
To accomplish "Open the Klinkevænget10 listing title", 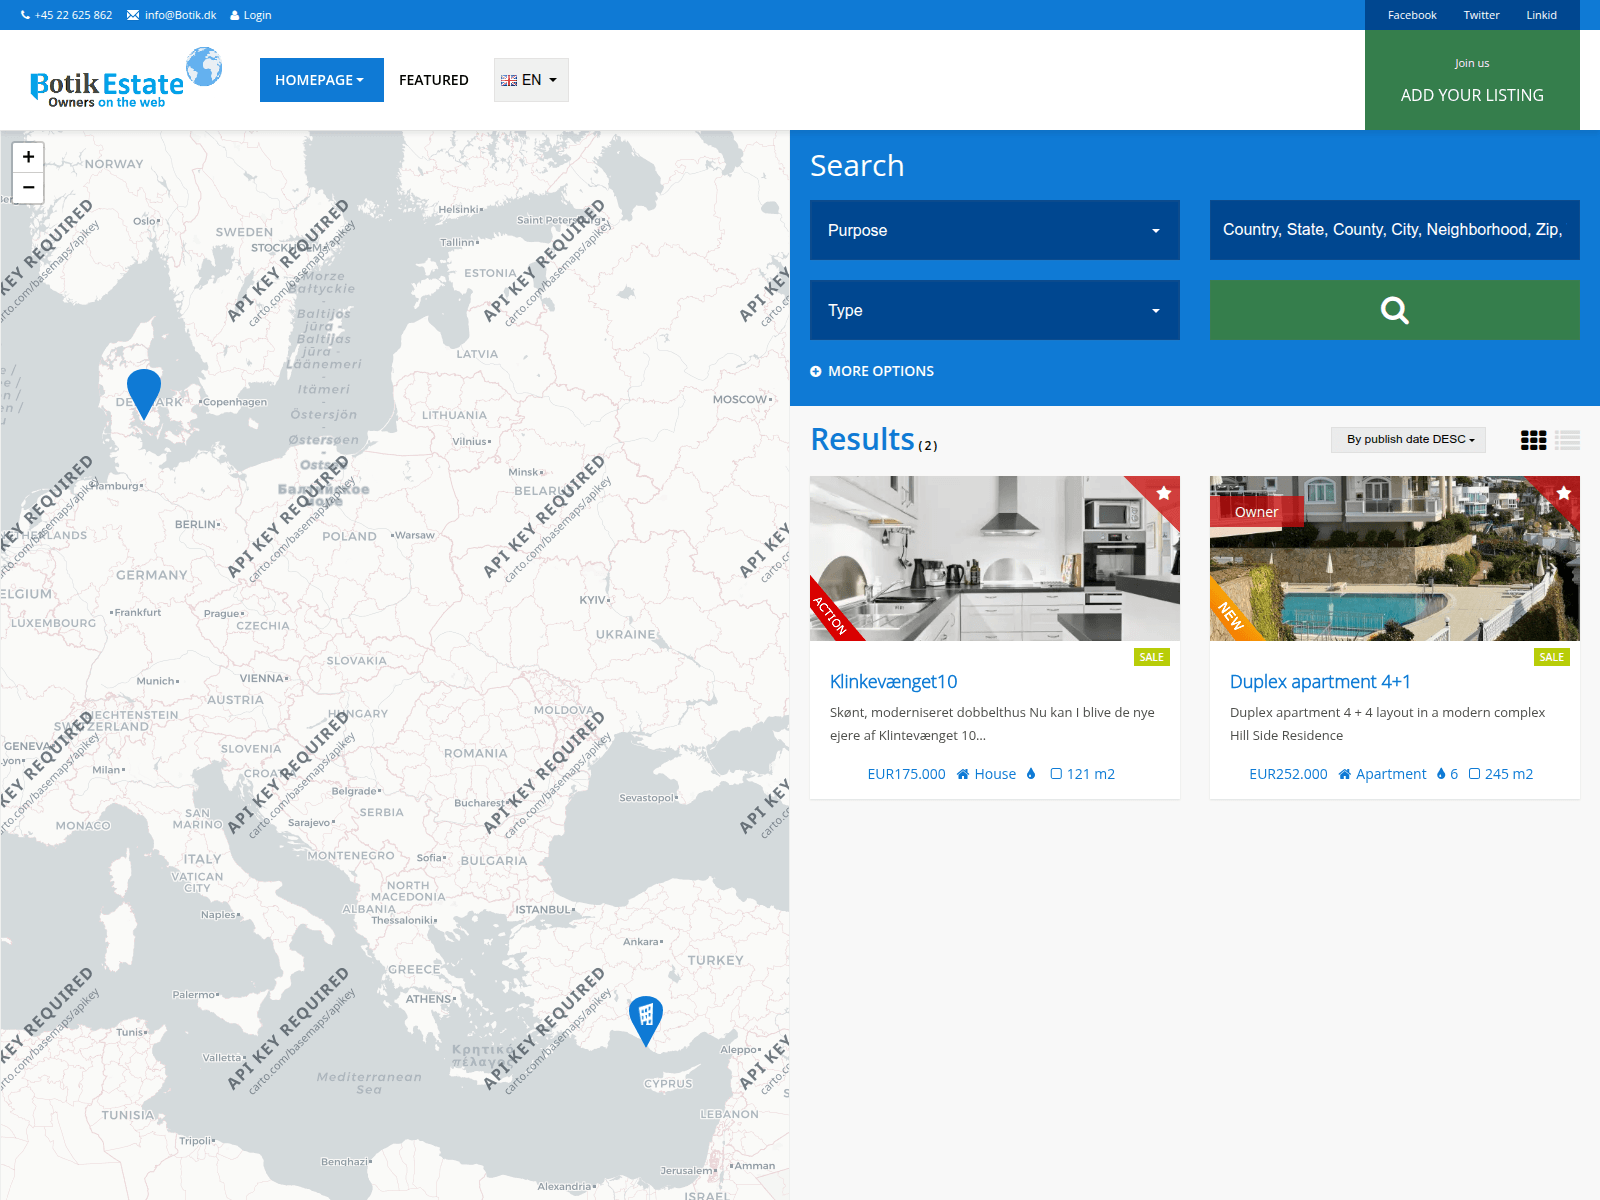I will (x=893, y=682).
